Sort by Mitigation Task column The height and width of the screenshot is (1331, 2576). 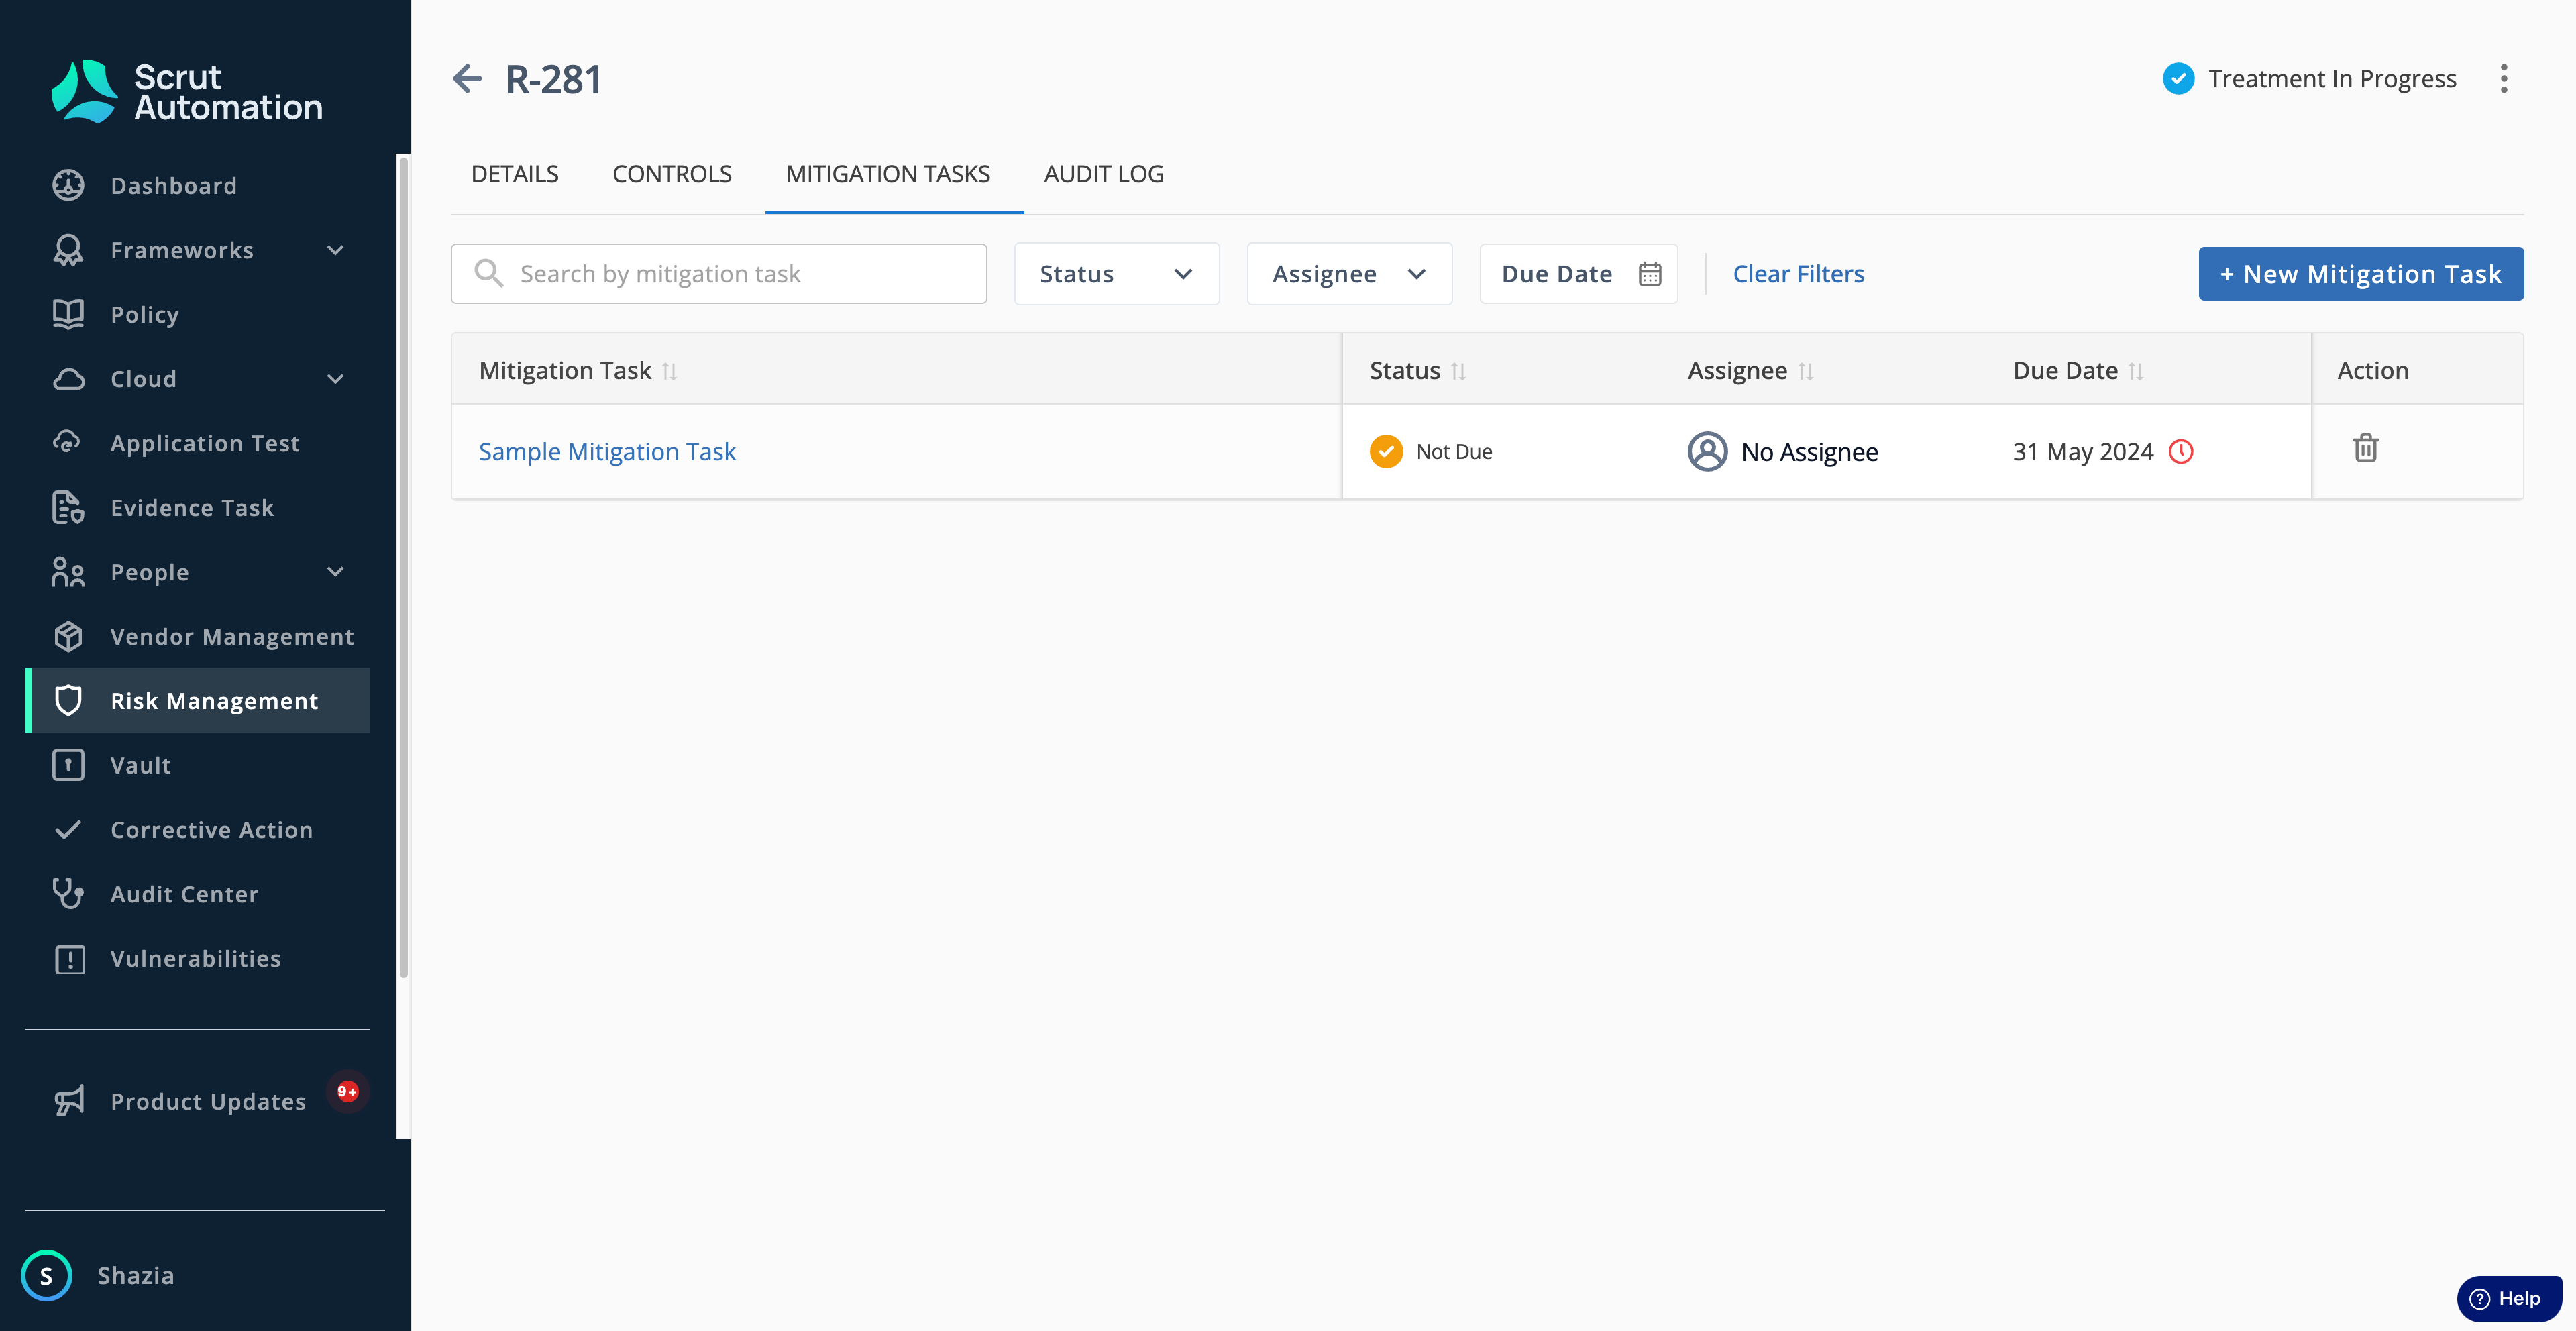(x=669, y=371)
